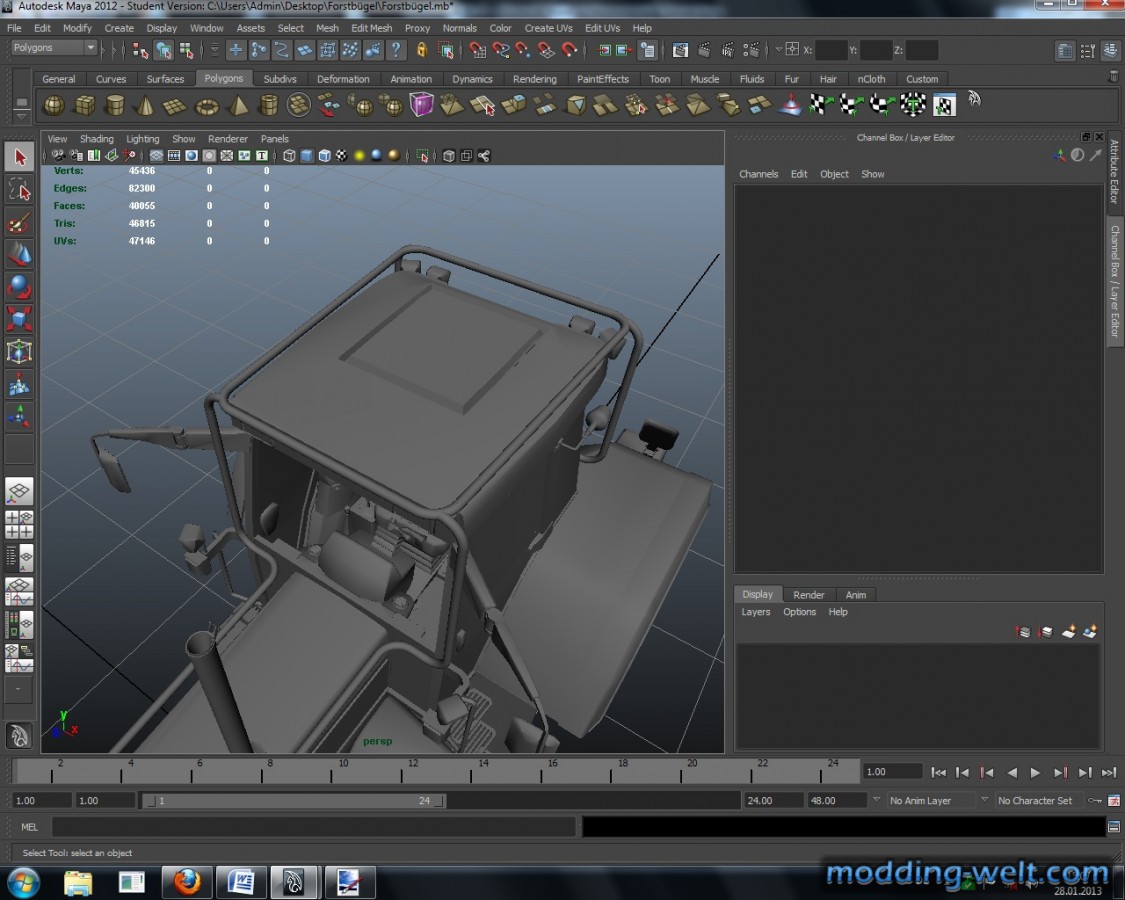
Task: Enable snap to grids
Action: coord(477,50)
